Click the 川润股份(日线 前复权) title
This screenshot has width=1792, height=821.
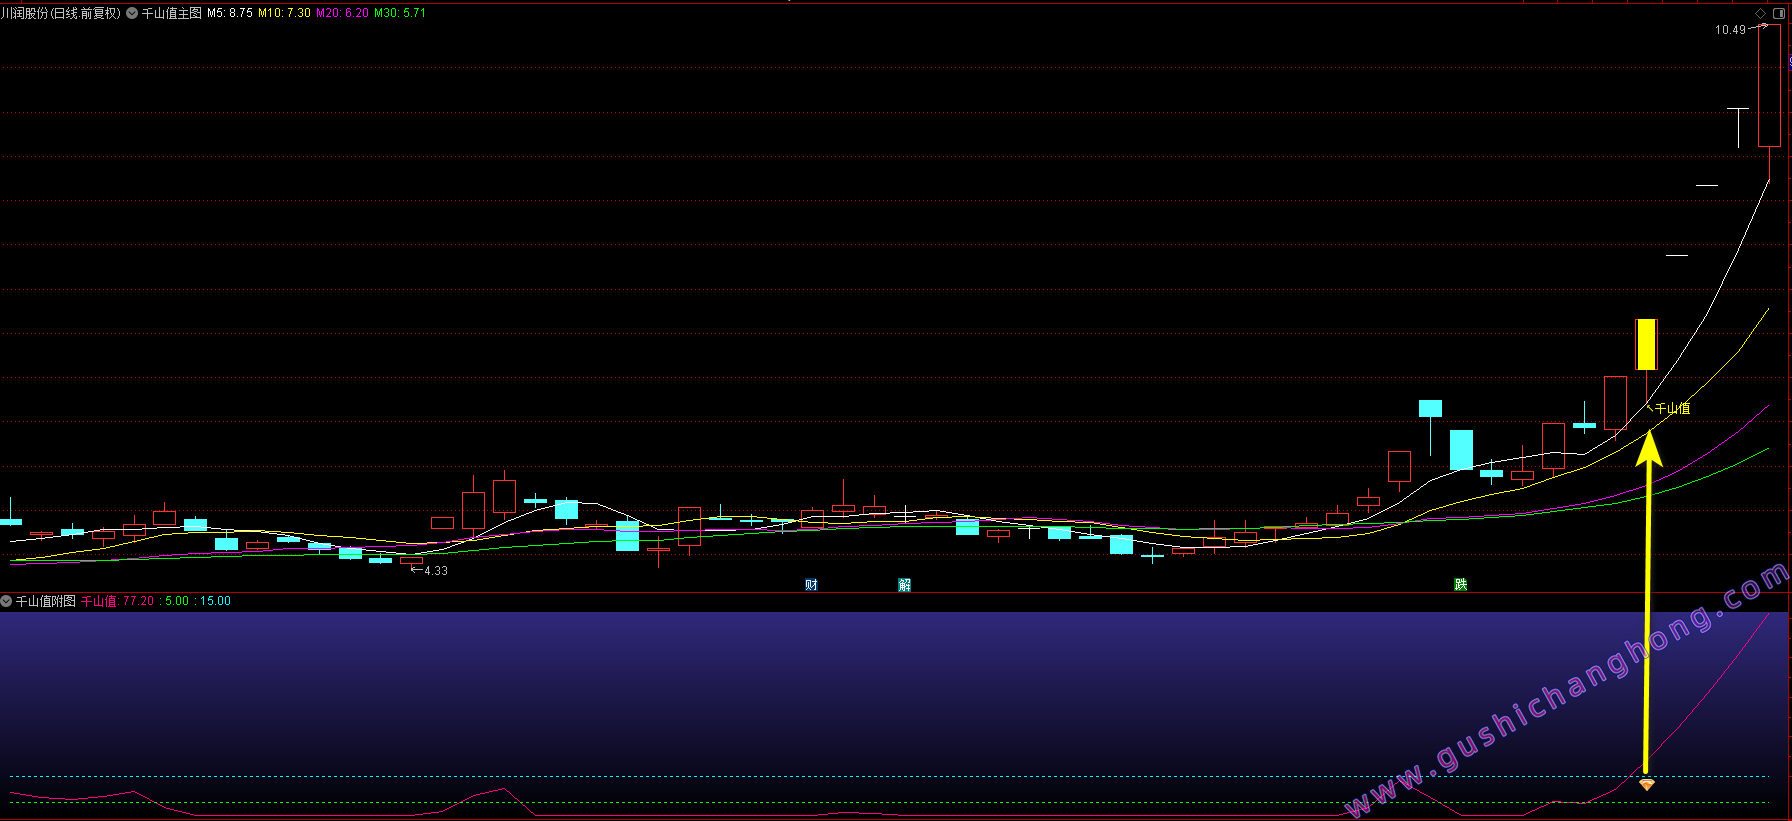(61, 13)
